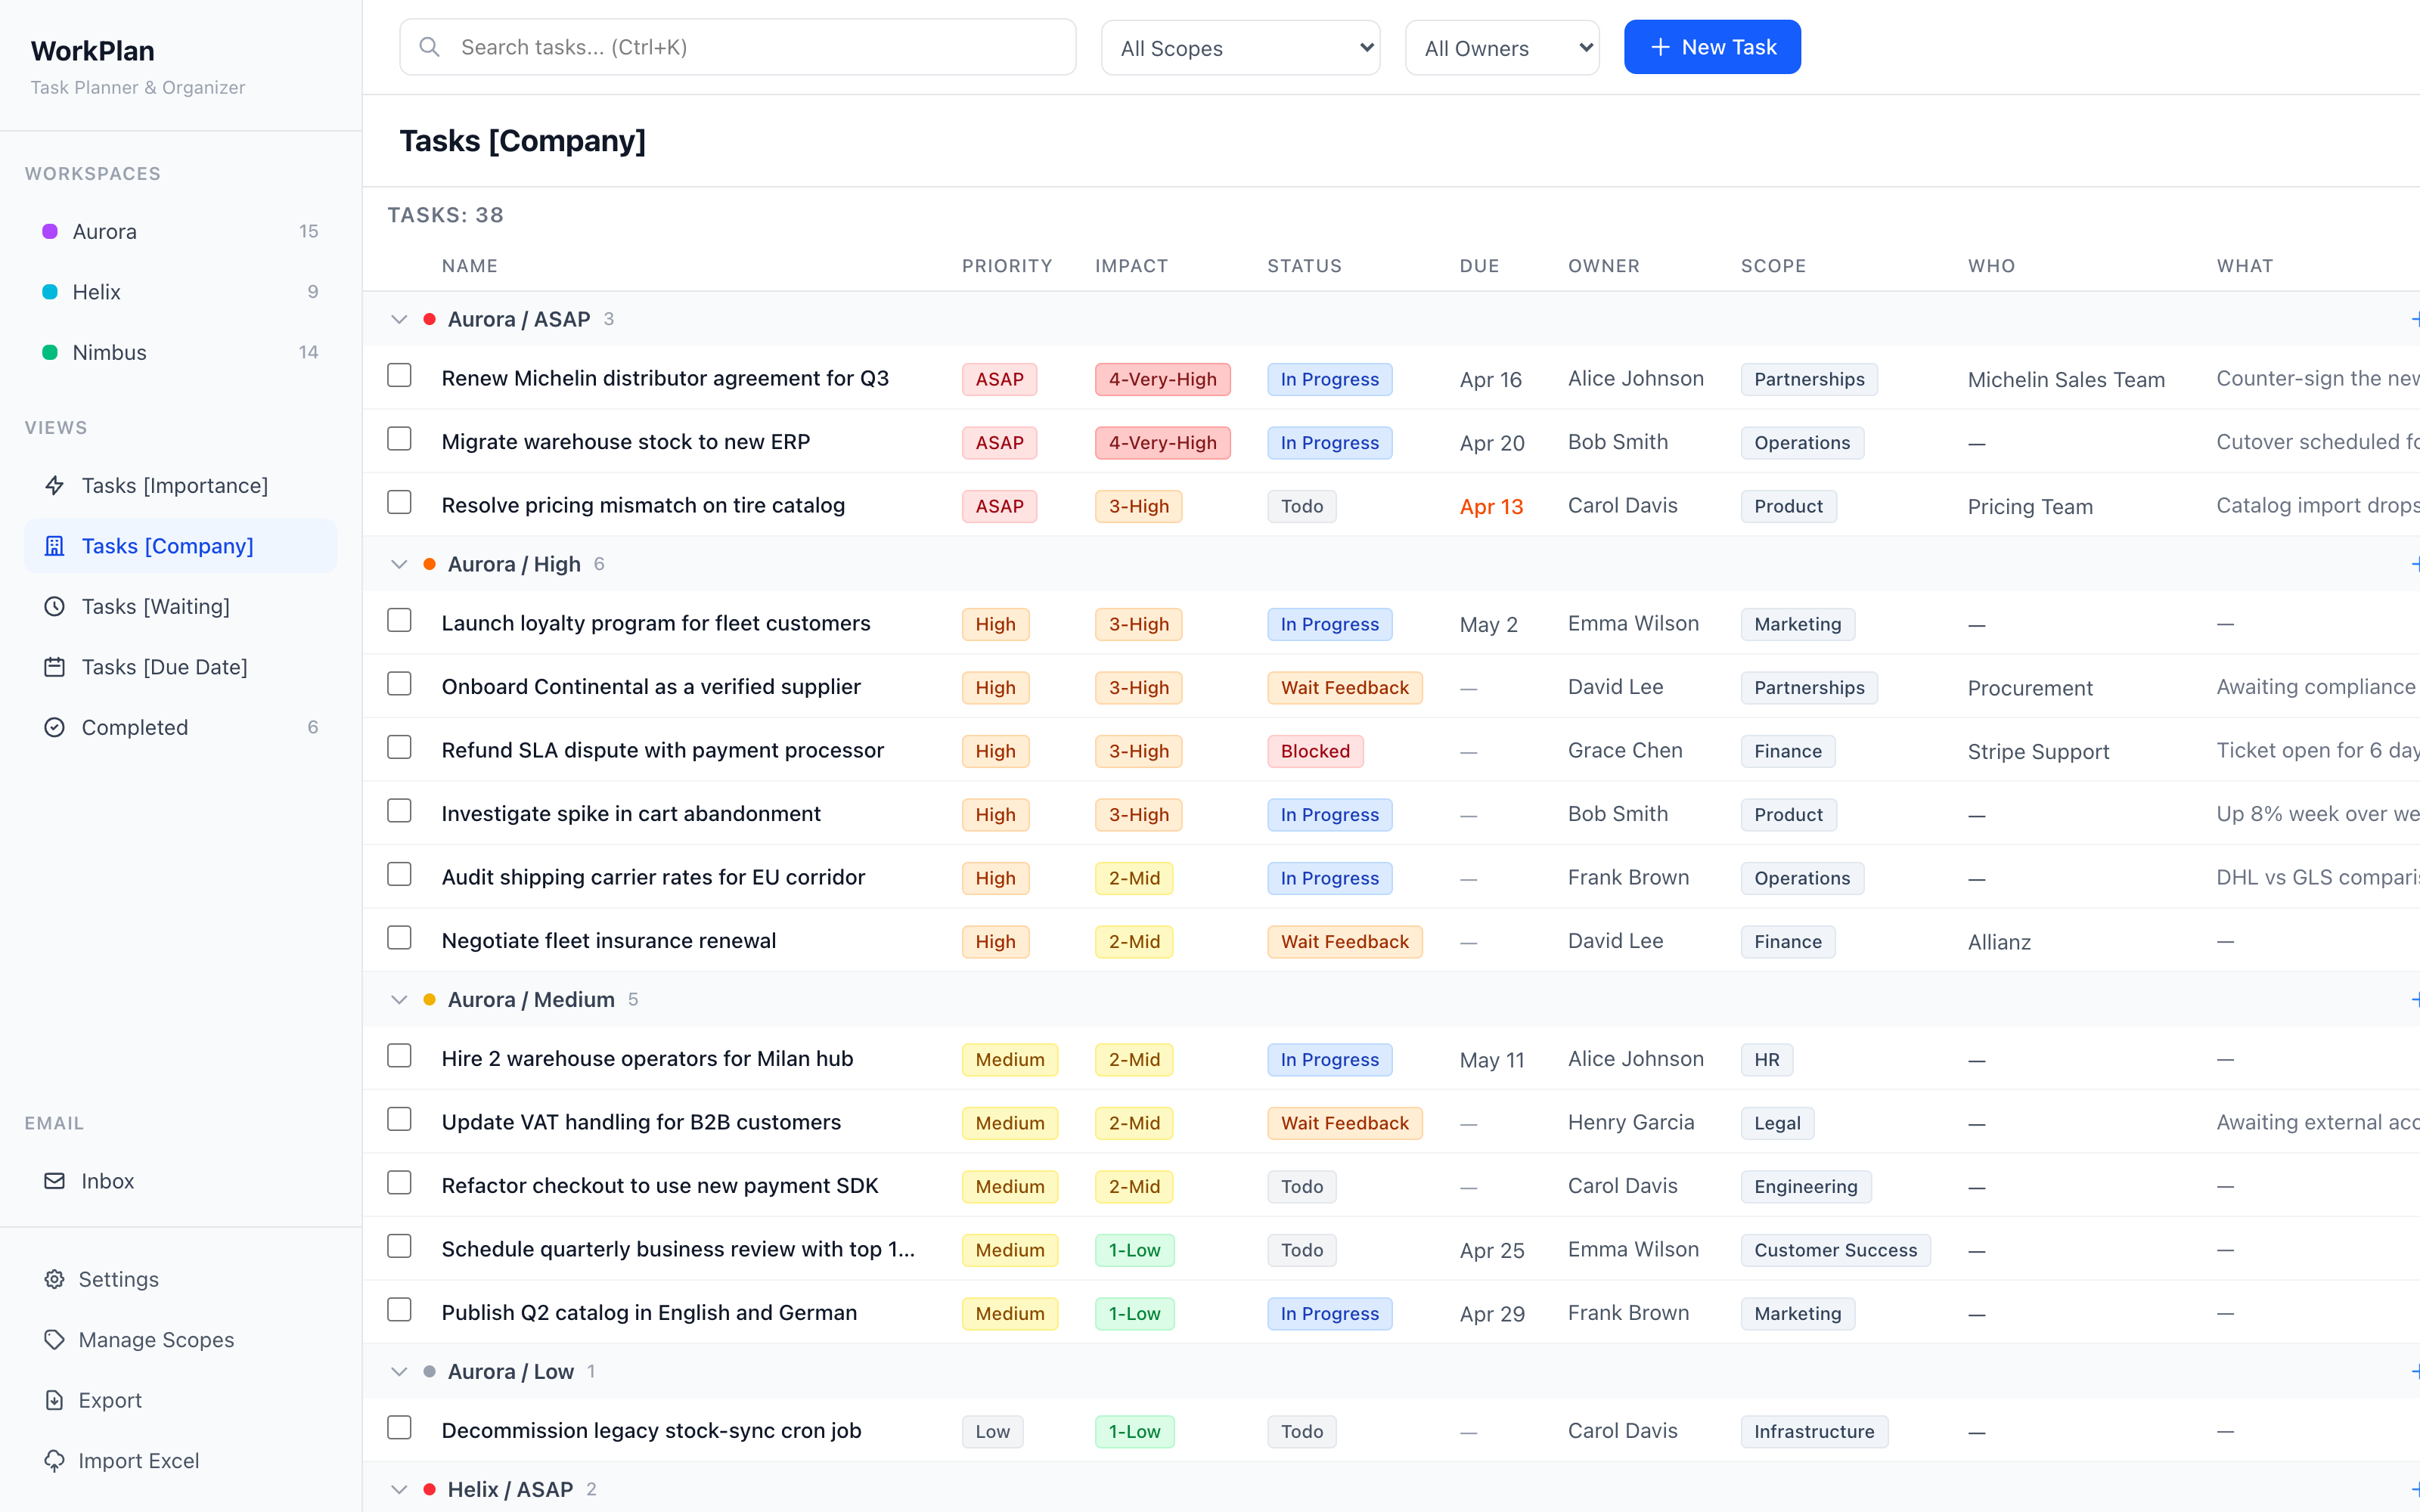Collapse the Aurora / Medium group
The height and width of the screenshot is (1512, 2420).
click(399, 1000)
